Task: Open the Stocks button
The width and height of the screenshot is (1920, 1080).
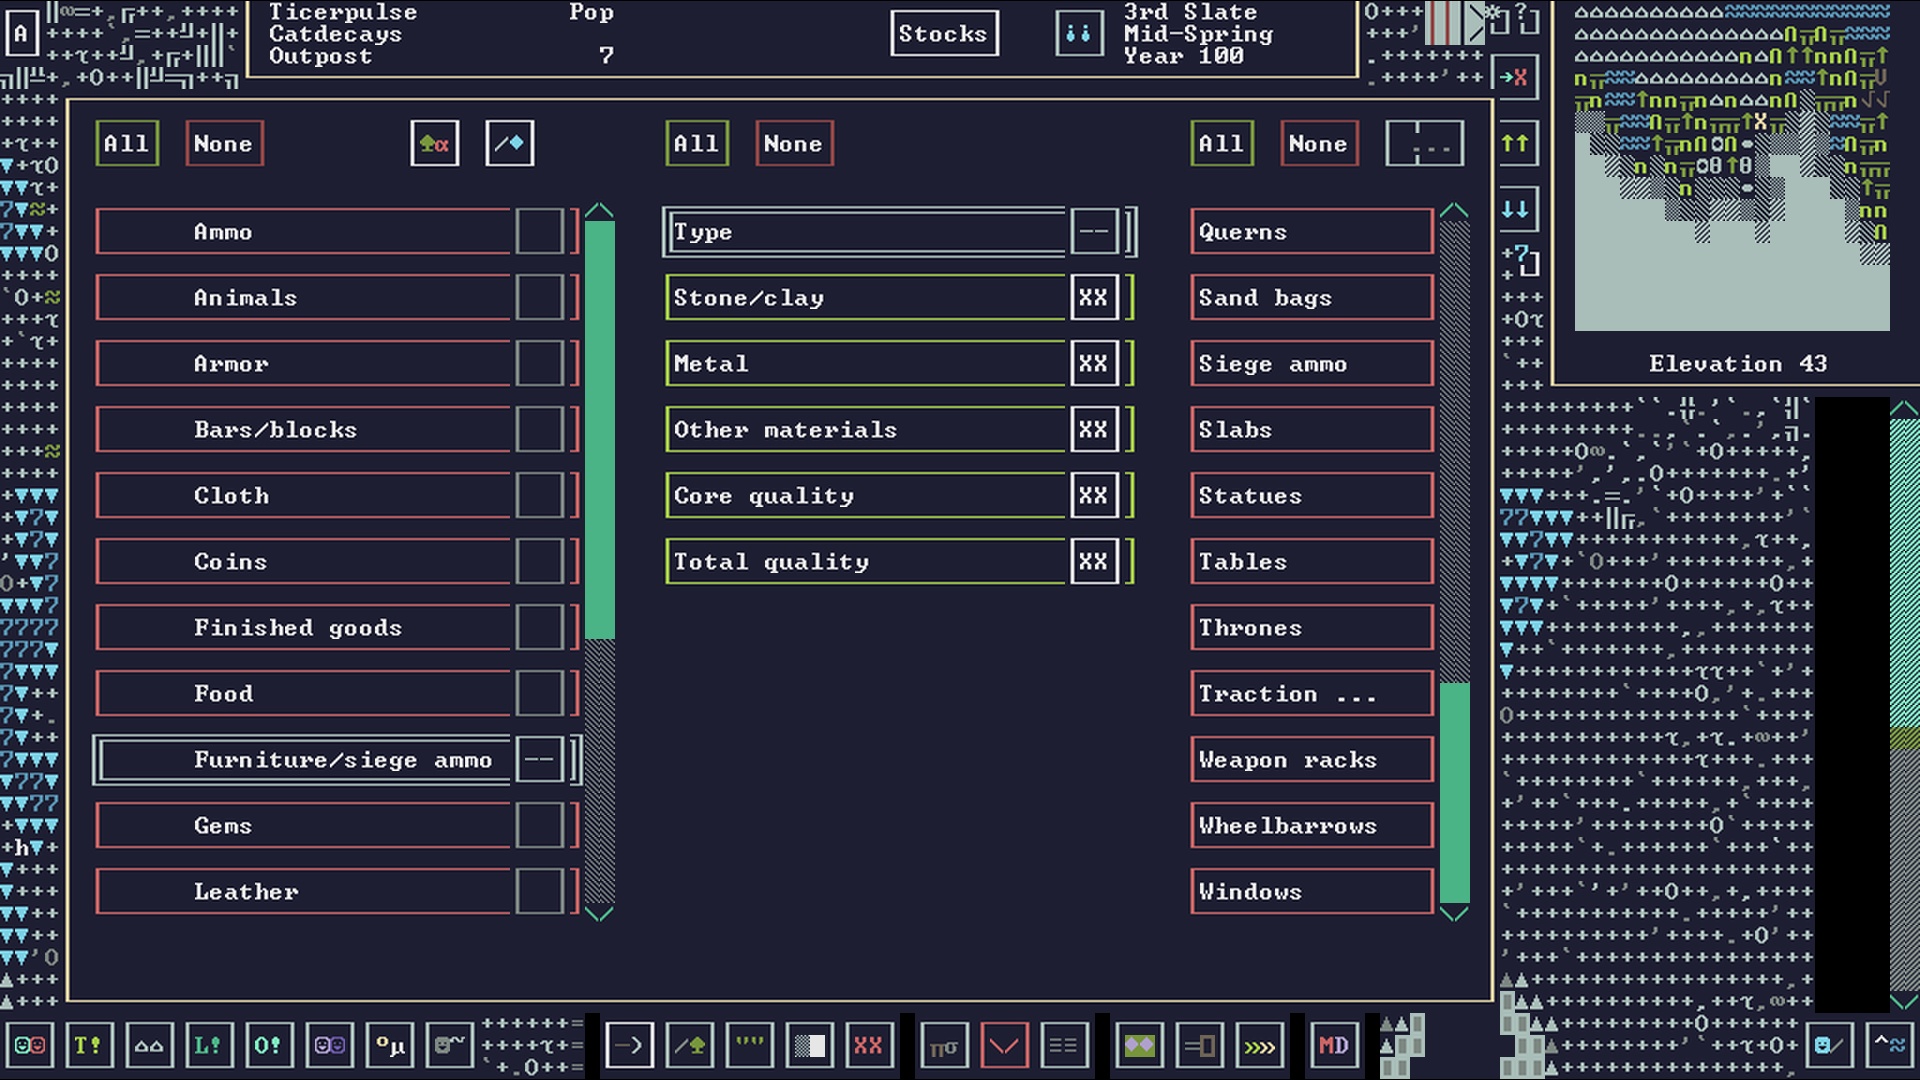Action: coord(943,34)
